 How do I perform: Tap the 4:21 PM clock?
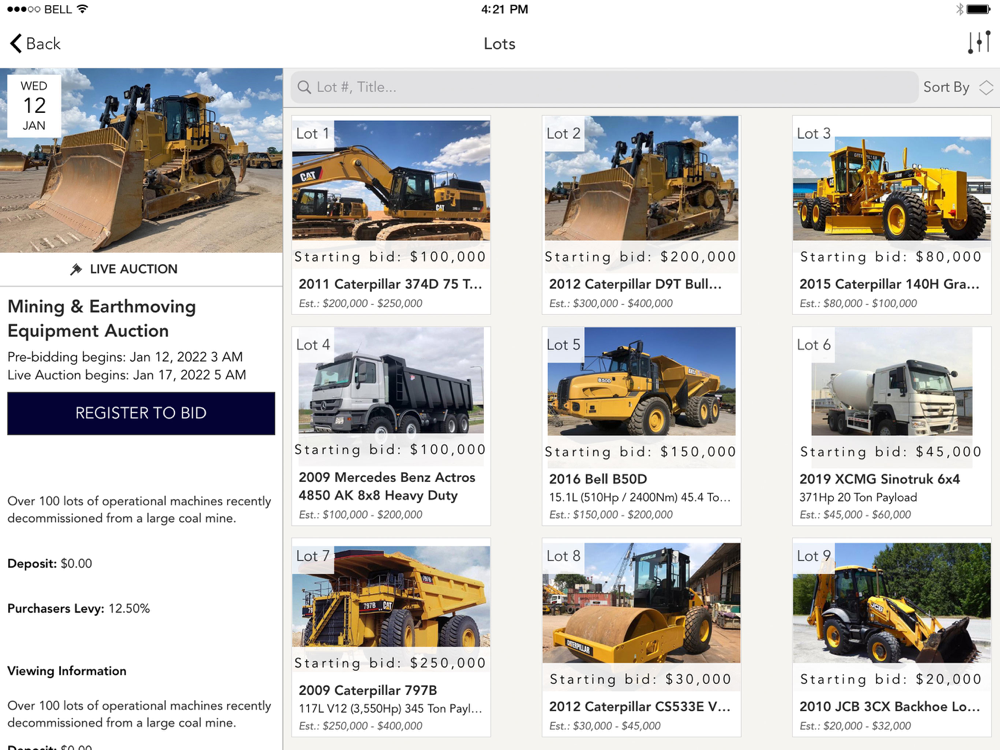point(504,9)
